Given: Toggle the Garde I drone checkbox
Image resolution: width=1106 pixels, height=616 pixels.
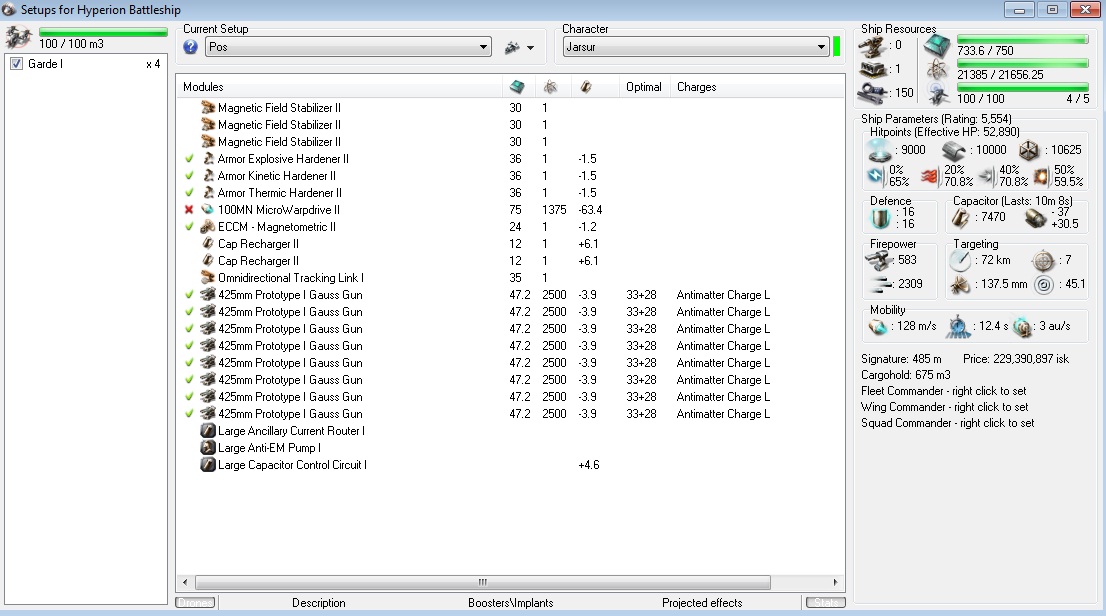Looking at the screenshot, I should [x=17, y=64].
